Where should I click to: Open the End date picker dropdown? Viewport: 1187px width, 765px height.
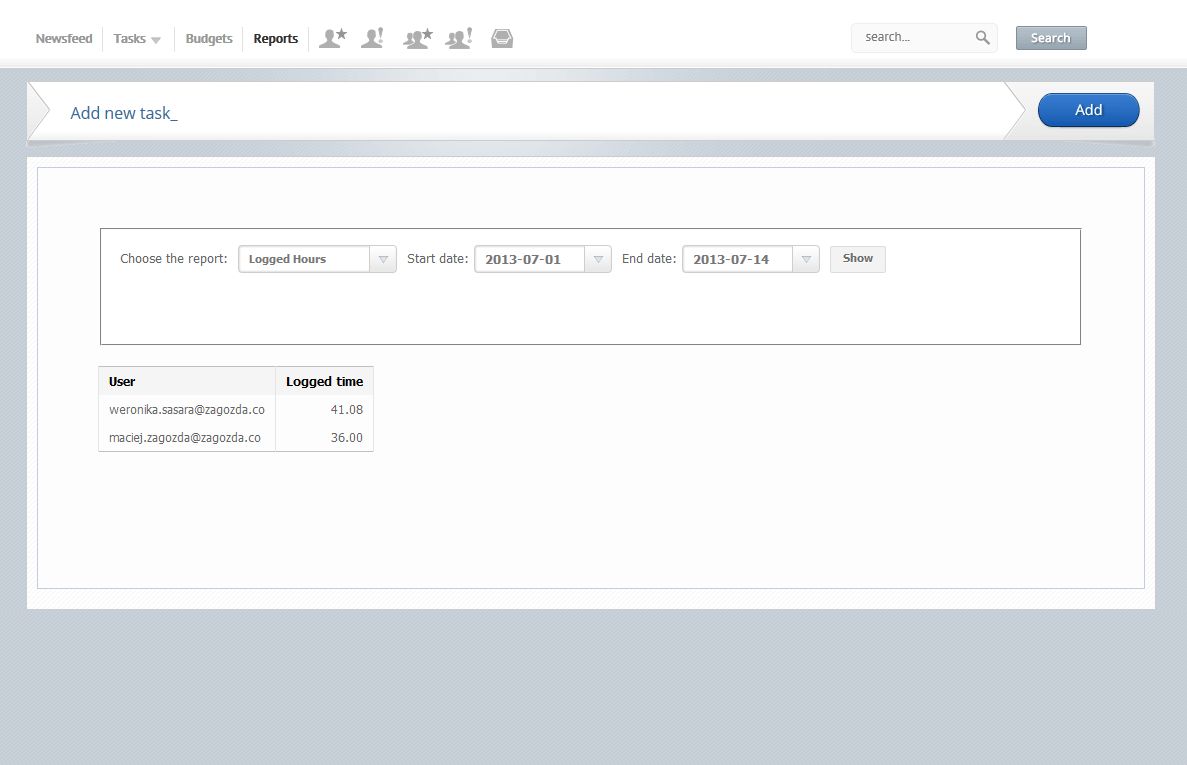pyautogui.click(x=808, y=259)
